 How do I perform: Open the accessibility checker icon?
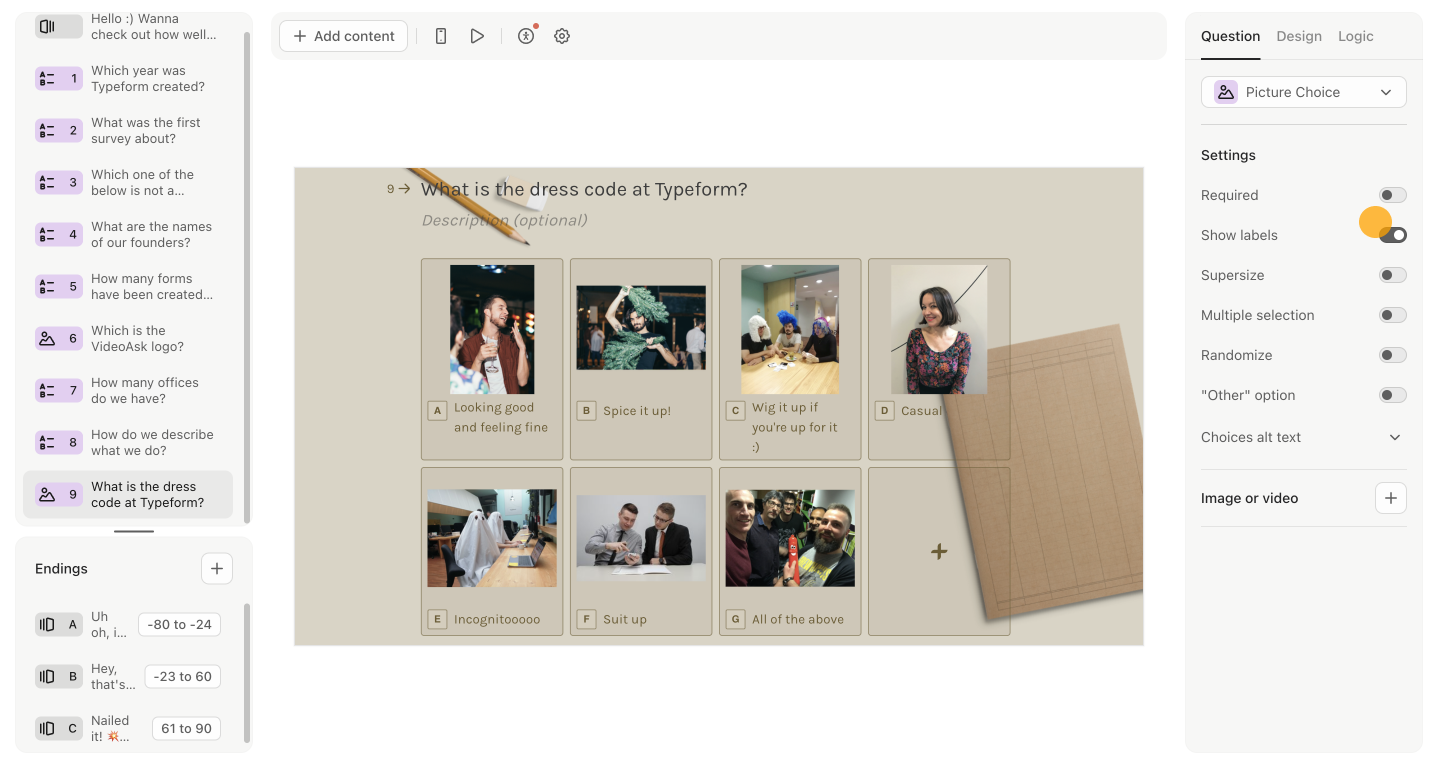(x=526, y=36)
